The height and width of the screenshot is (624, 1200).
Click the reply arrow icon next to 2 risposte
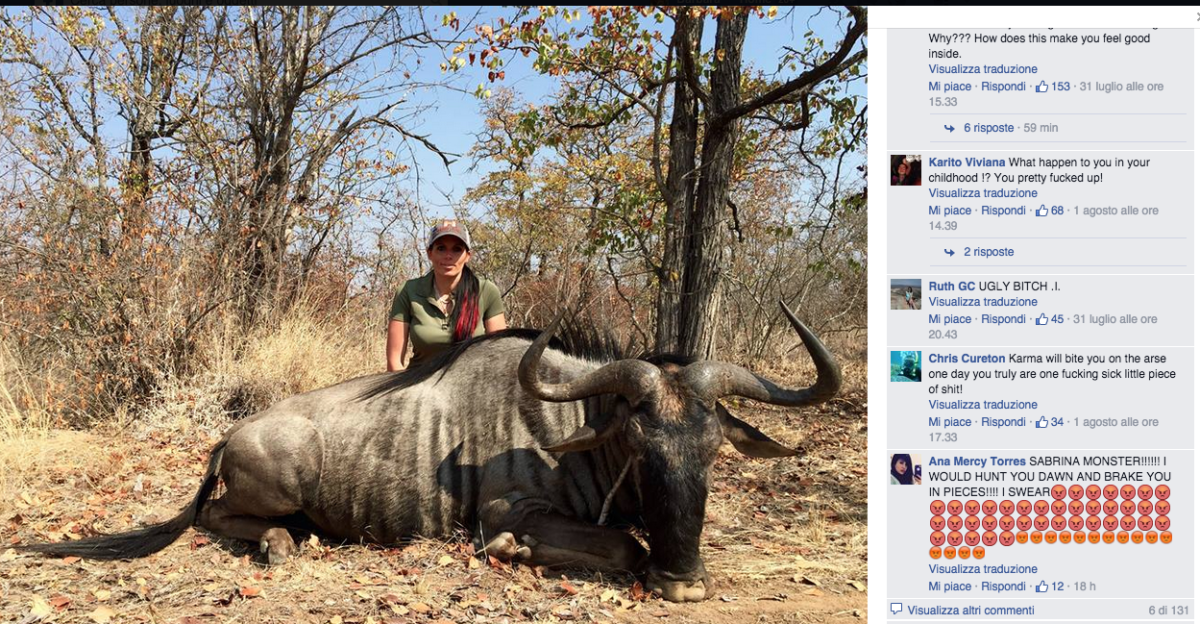(950, 251)
